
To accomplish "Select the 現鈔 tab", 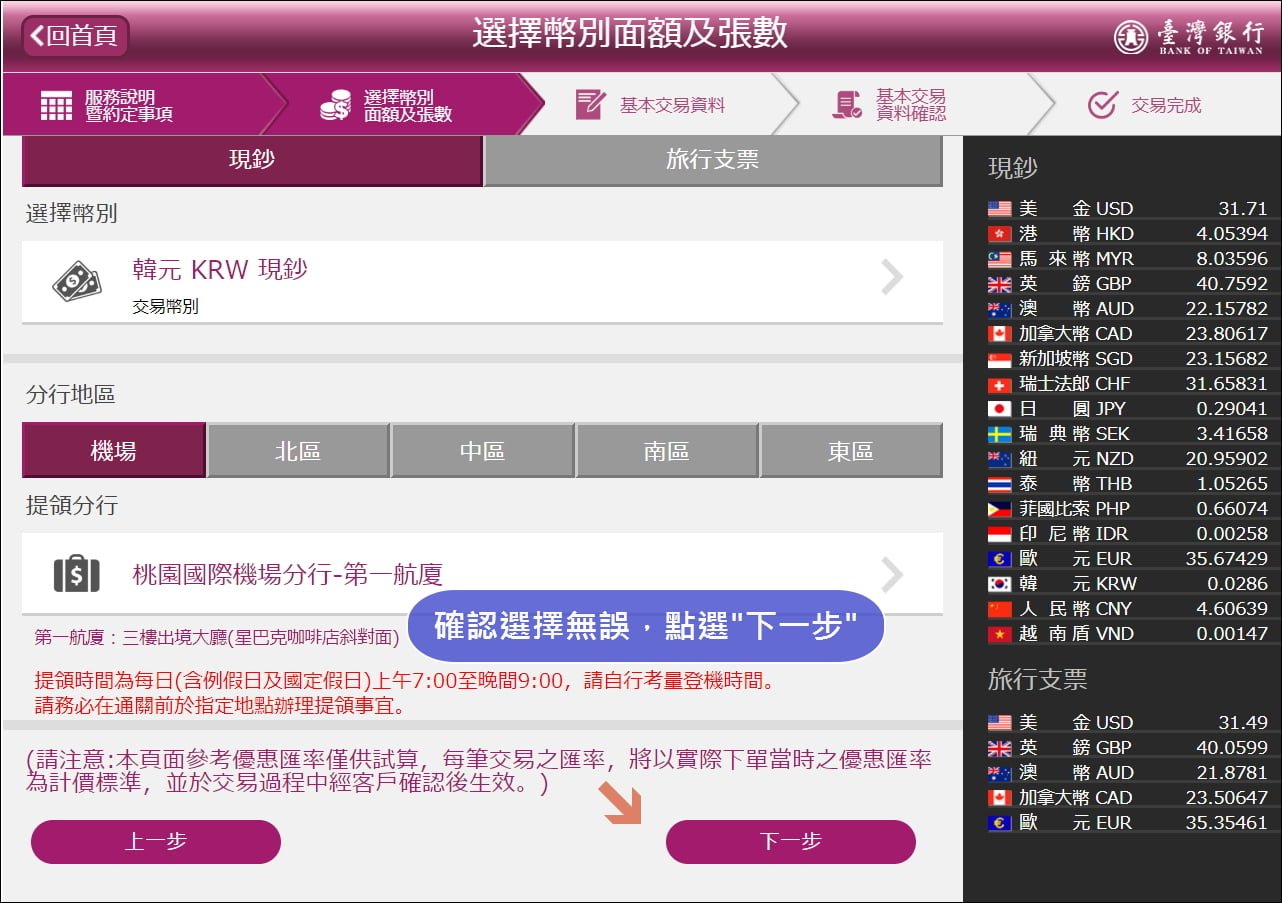I will coord(252,160).
